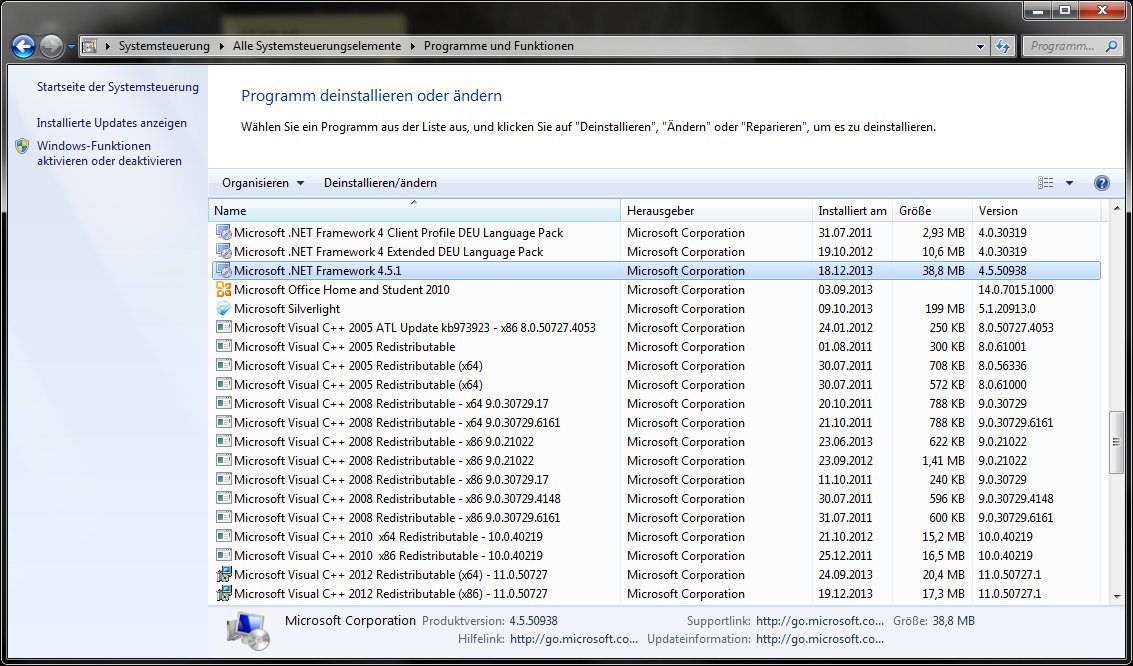The image size is (1133, 666).
Task: Click icon of Visual C++ 2012 Redistributable (x86)
Action: pyautogui.click(x=223, y=593)
